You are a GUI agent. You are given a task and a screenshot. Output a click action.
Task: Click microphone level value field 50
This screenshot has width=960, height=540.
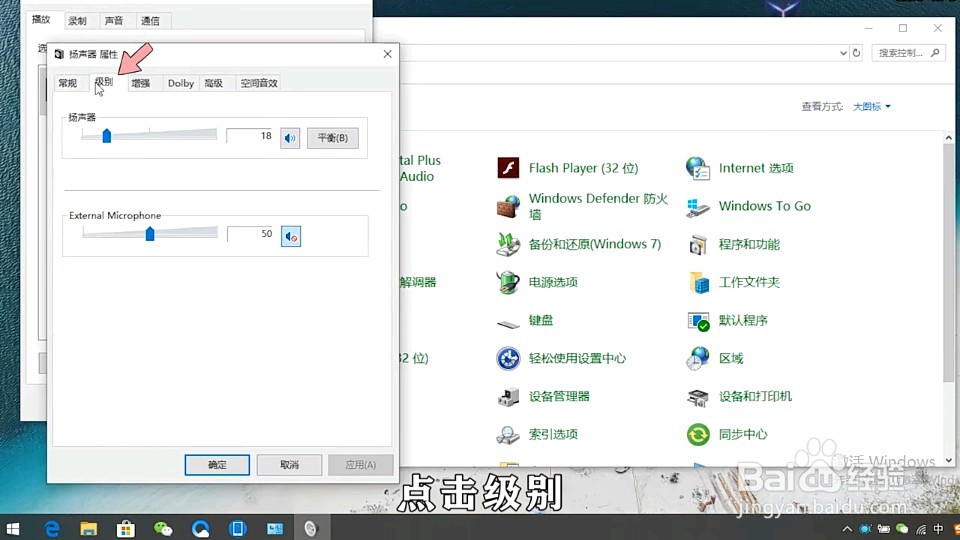pos(250,234)
